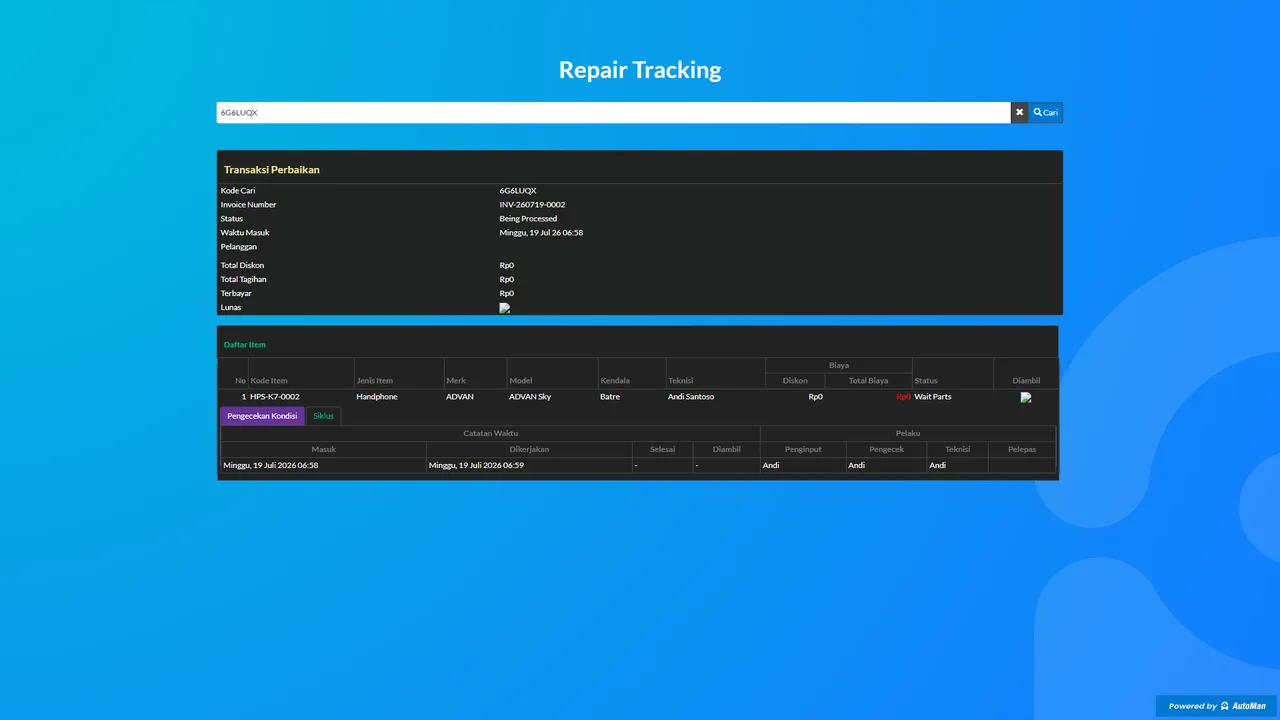Clear the search code field
Viewport: 1280px width, 720px height.
1019,113
